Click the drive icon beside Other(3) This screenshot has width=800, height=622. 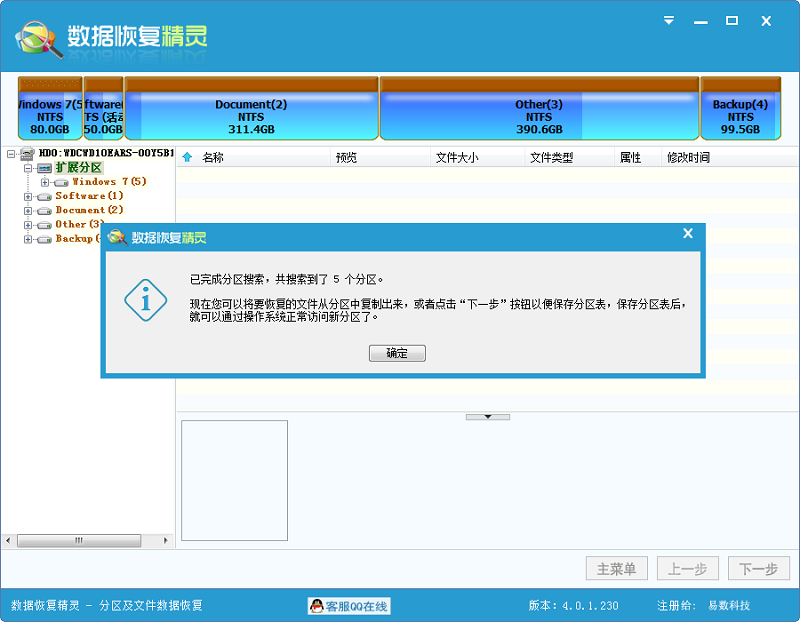[x=44, y=224]
